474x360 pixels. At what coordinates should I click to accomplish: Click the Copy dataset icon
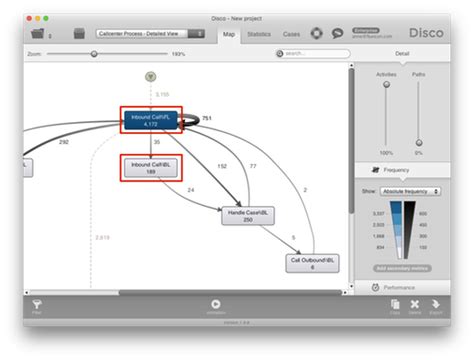click(395, 304)
